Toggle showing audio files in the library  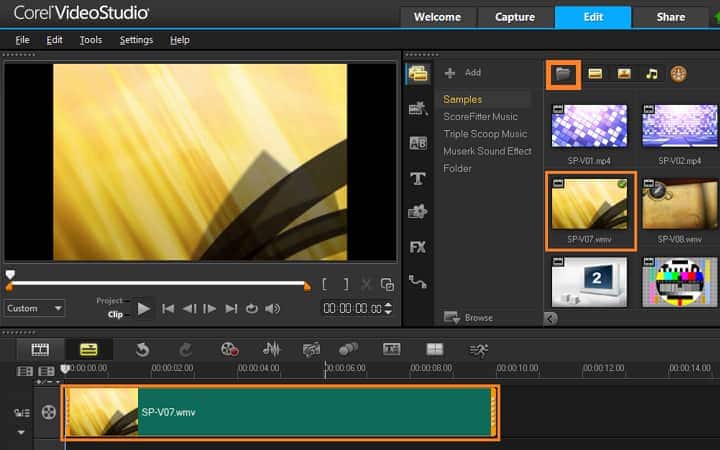coord(651,74)
